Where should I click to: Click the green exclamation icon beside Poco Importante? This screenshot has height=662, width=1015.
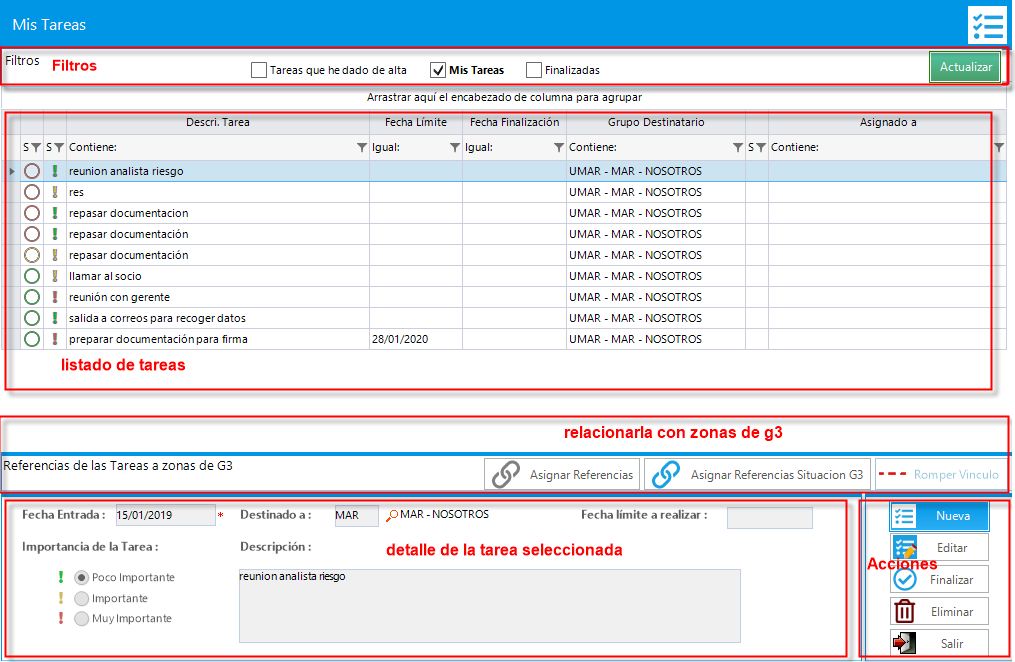(61, 577)
